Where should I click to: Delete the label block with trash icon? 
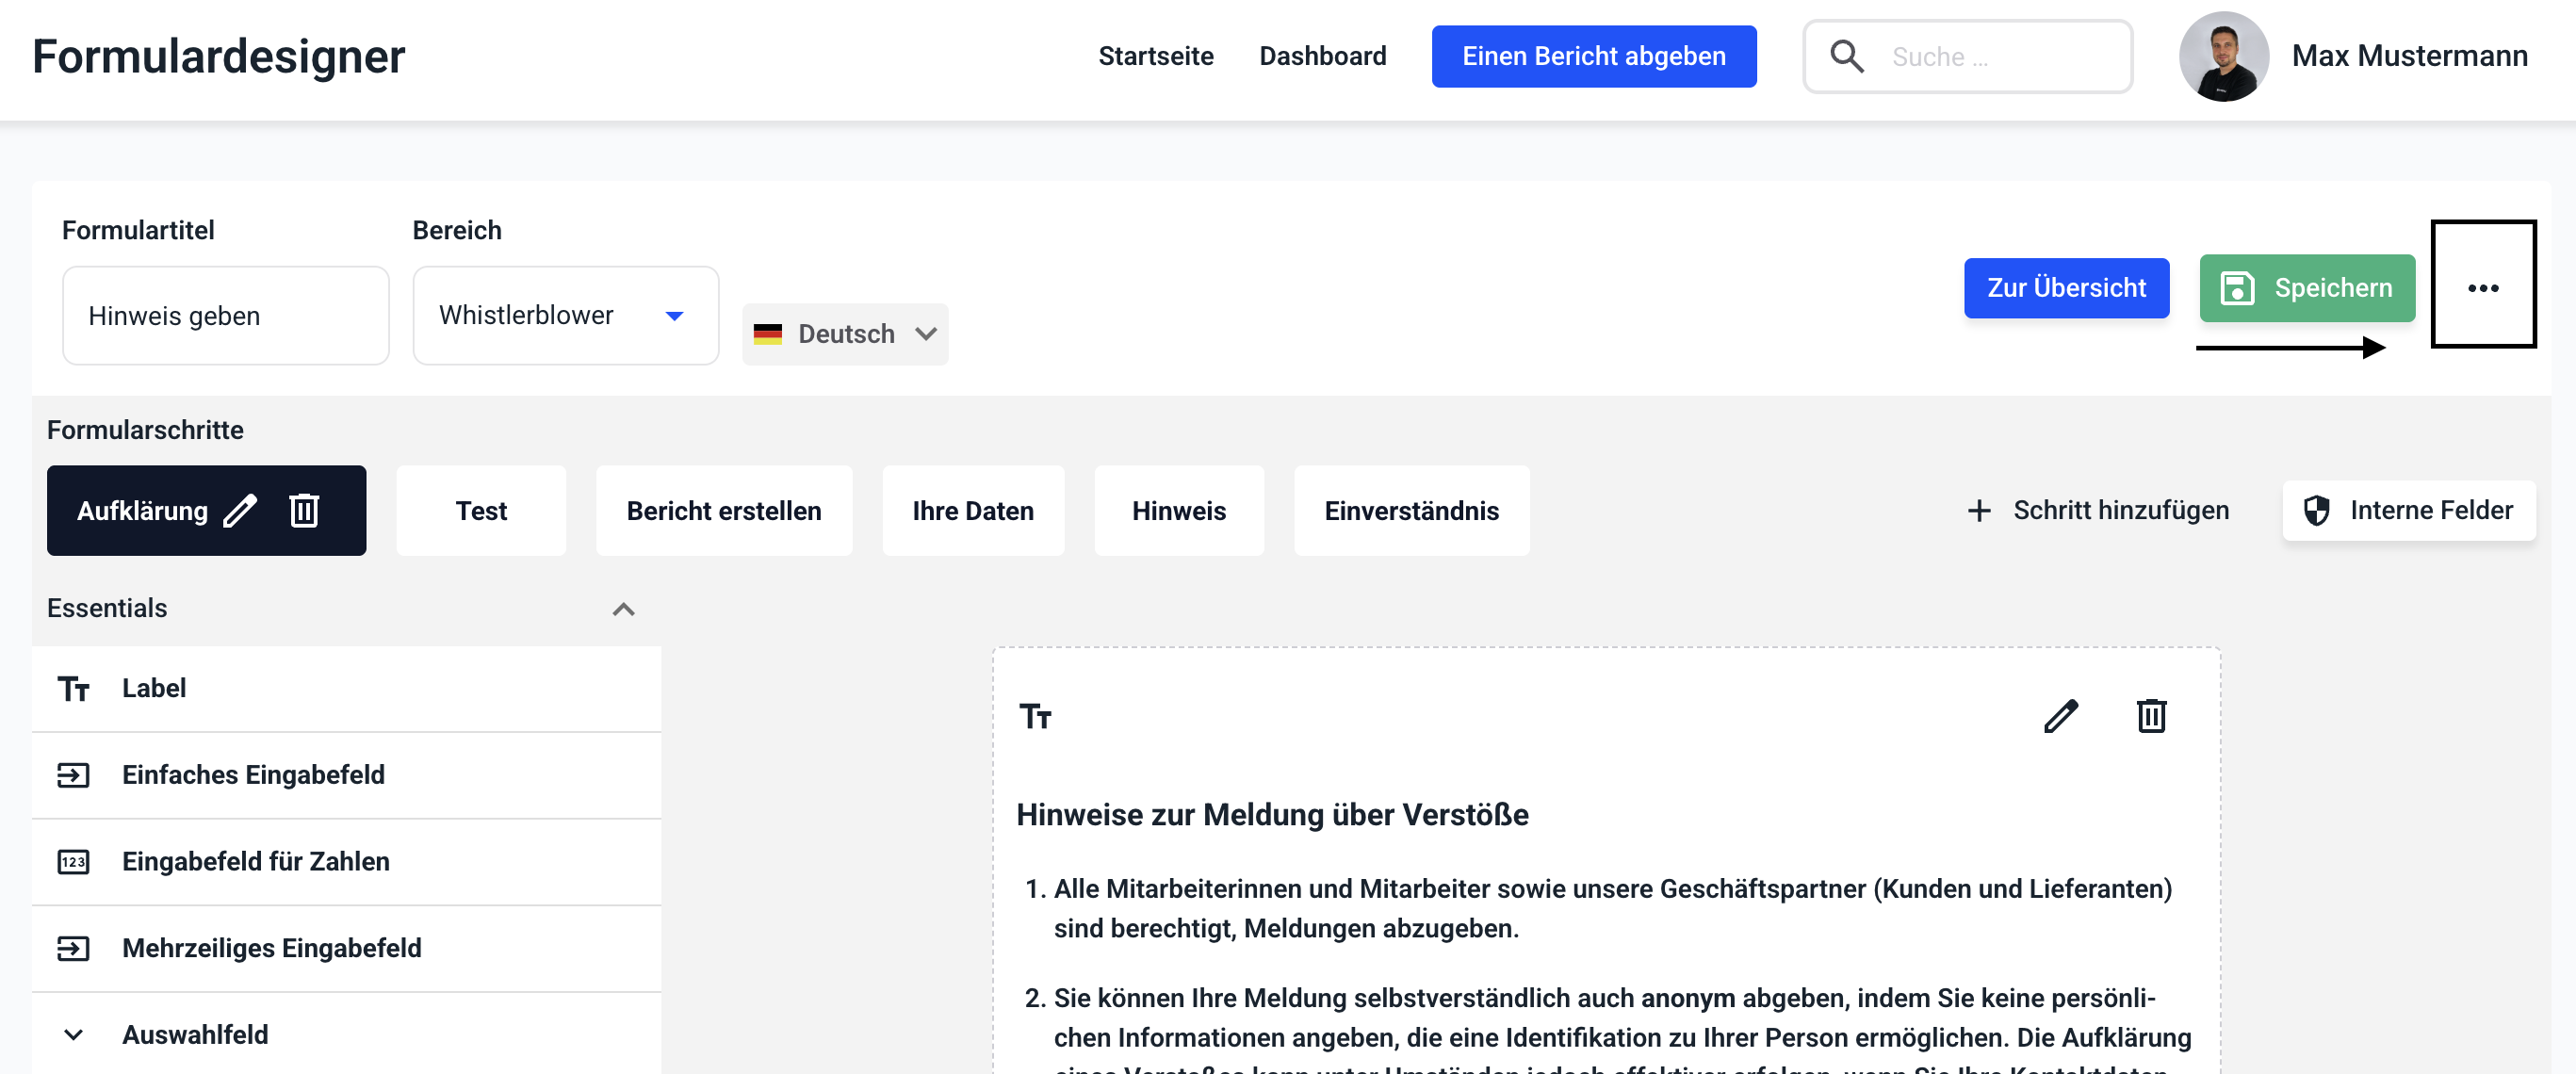pyautogui.click(x=2151, y=716)
